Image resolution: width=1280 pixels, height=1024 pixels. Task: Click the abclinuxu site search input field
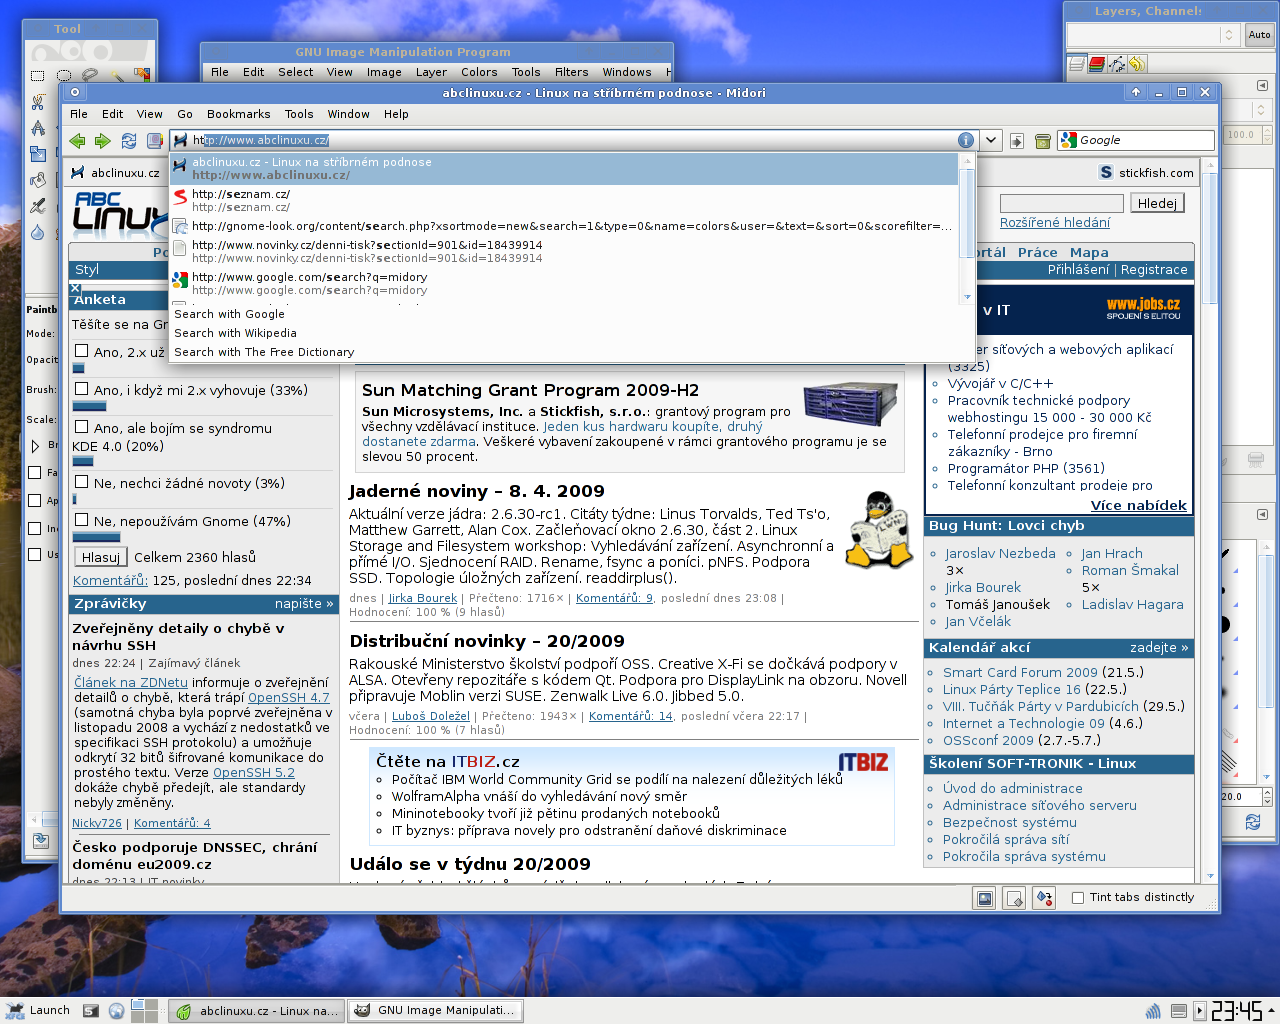point(1061,203)
